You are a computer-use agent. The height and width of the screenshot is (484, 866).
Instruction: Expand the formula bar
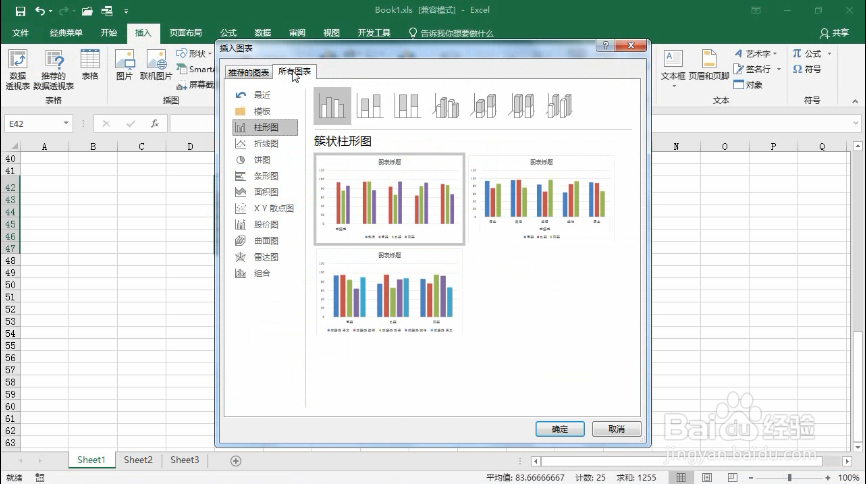pyautogui.click(x=856, y=123)
